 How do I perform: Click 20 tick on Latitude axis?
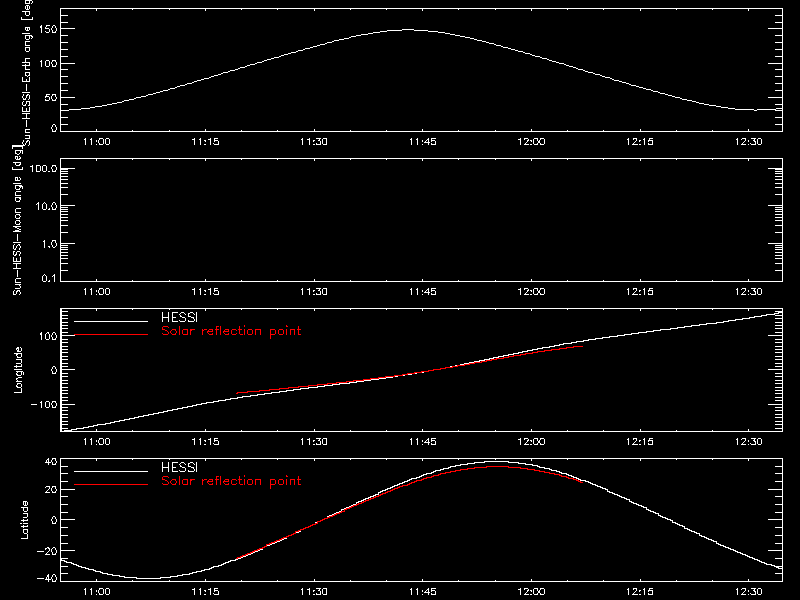(51, 490)
